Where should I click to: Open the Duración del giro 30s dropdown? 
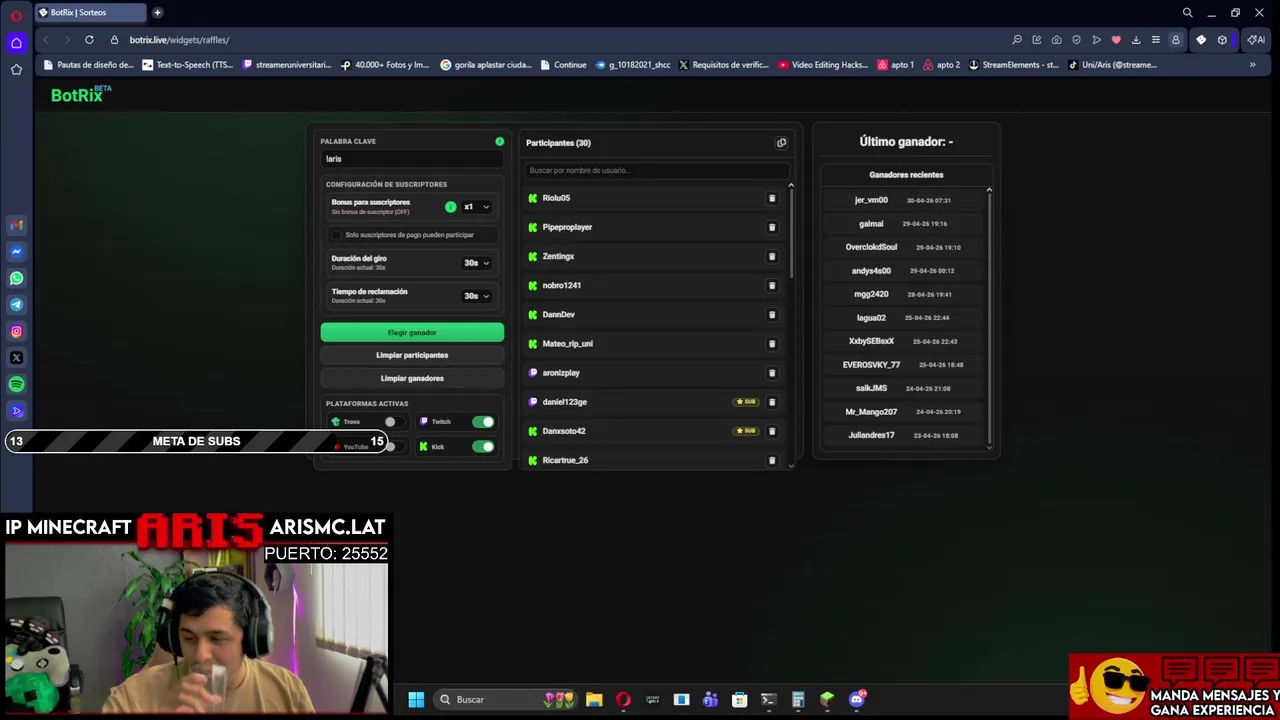click(x=476, y=263)
